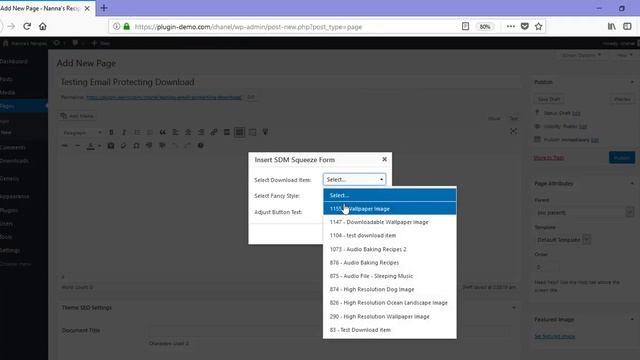Insert or edit a link
Image resolution: width=640 pixels, height=360 pixels.
pos(214,132)
